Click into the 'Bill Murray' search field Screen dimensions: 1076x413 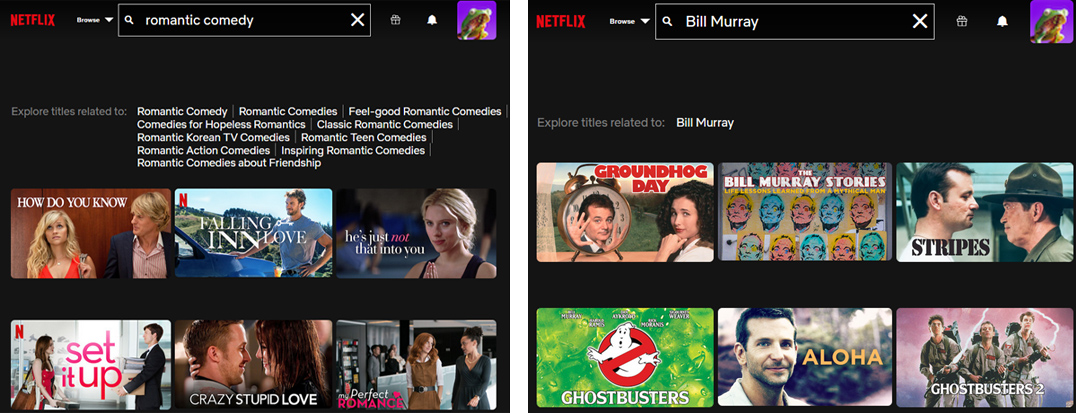pyautogui.click(x=795, y=21)
